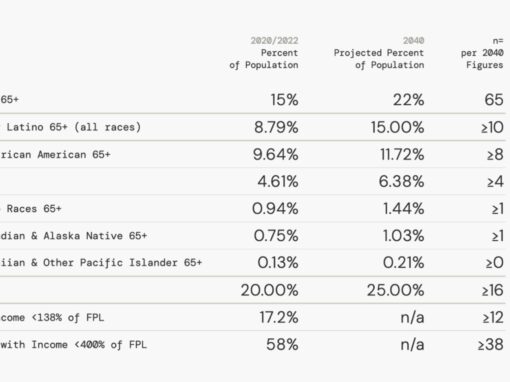Screen dimensions: 510x382
Task: Select the 8.79% cell
Action: coord(276,127)
